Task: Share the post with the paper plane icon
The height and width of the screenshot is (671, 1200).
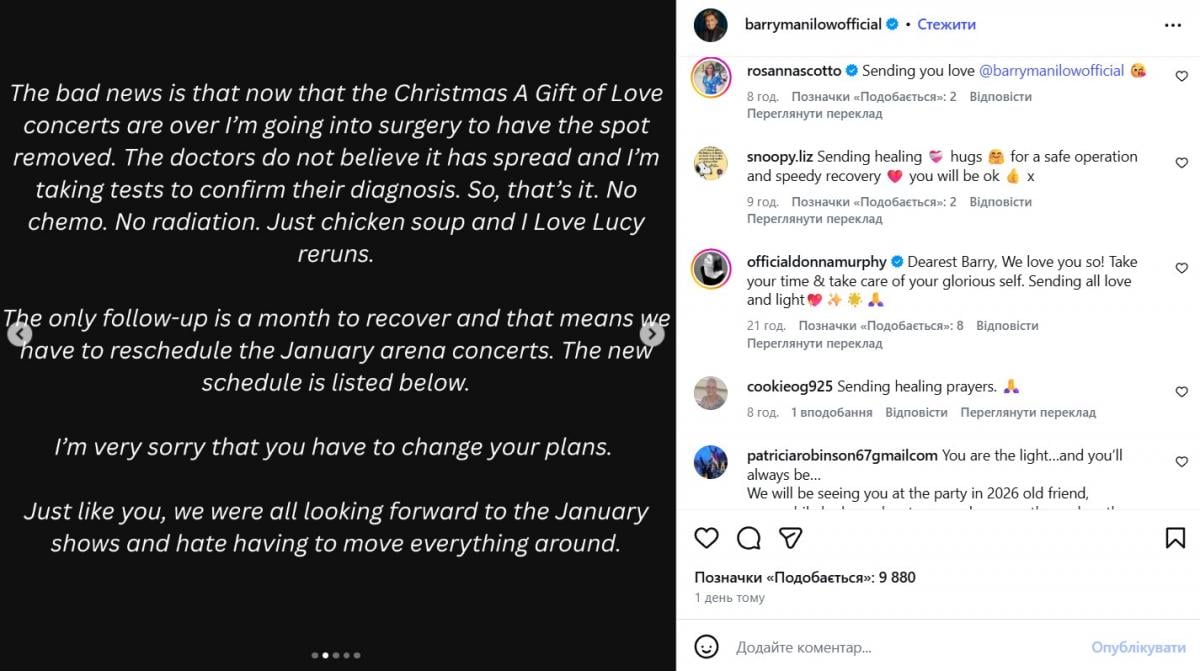Action: coord(791,538)
